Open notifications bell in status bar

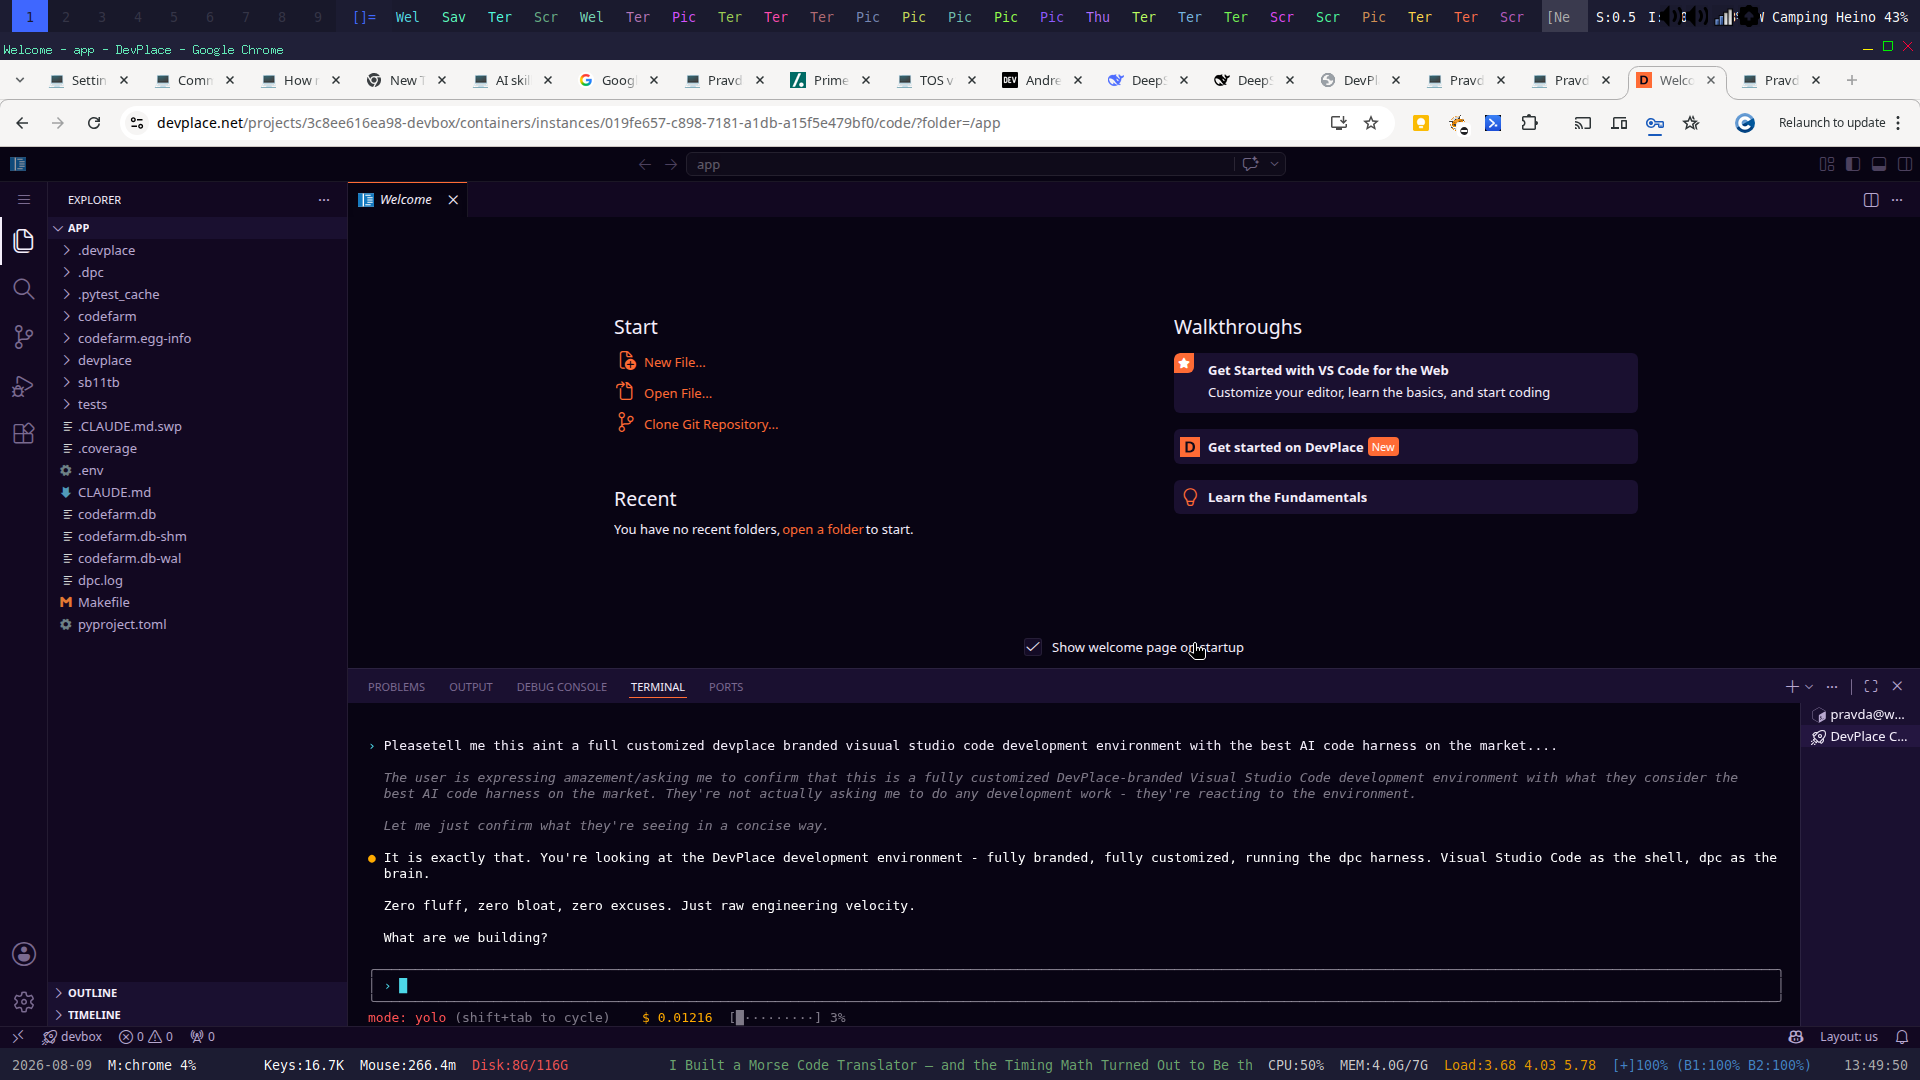[1902, 1037]
